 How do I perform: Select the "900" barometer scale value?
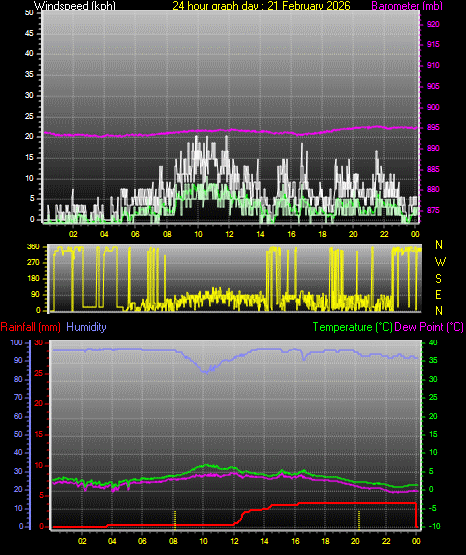click(x=433, y=107)
